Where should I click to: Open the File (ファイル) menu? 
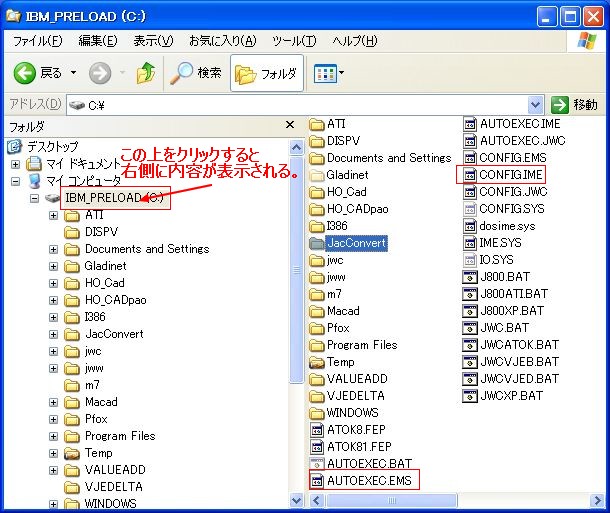click(x=37, y=41)
